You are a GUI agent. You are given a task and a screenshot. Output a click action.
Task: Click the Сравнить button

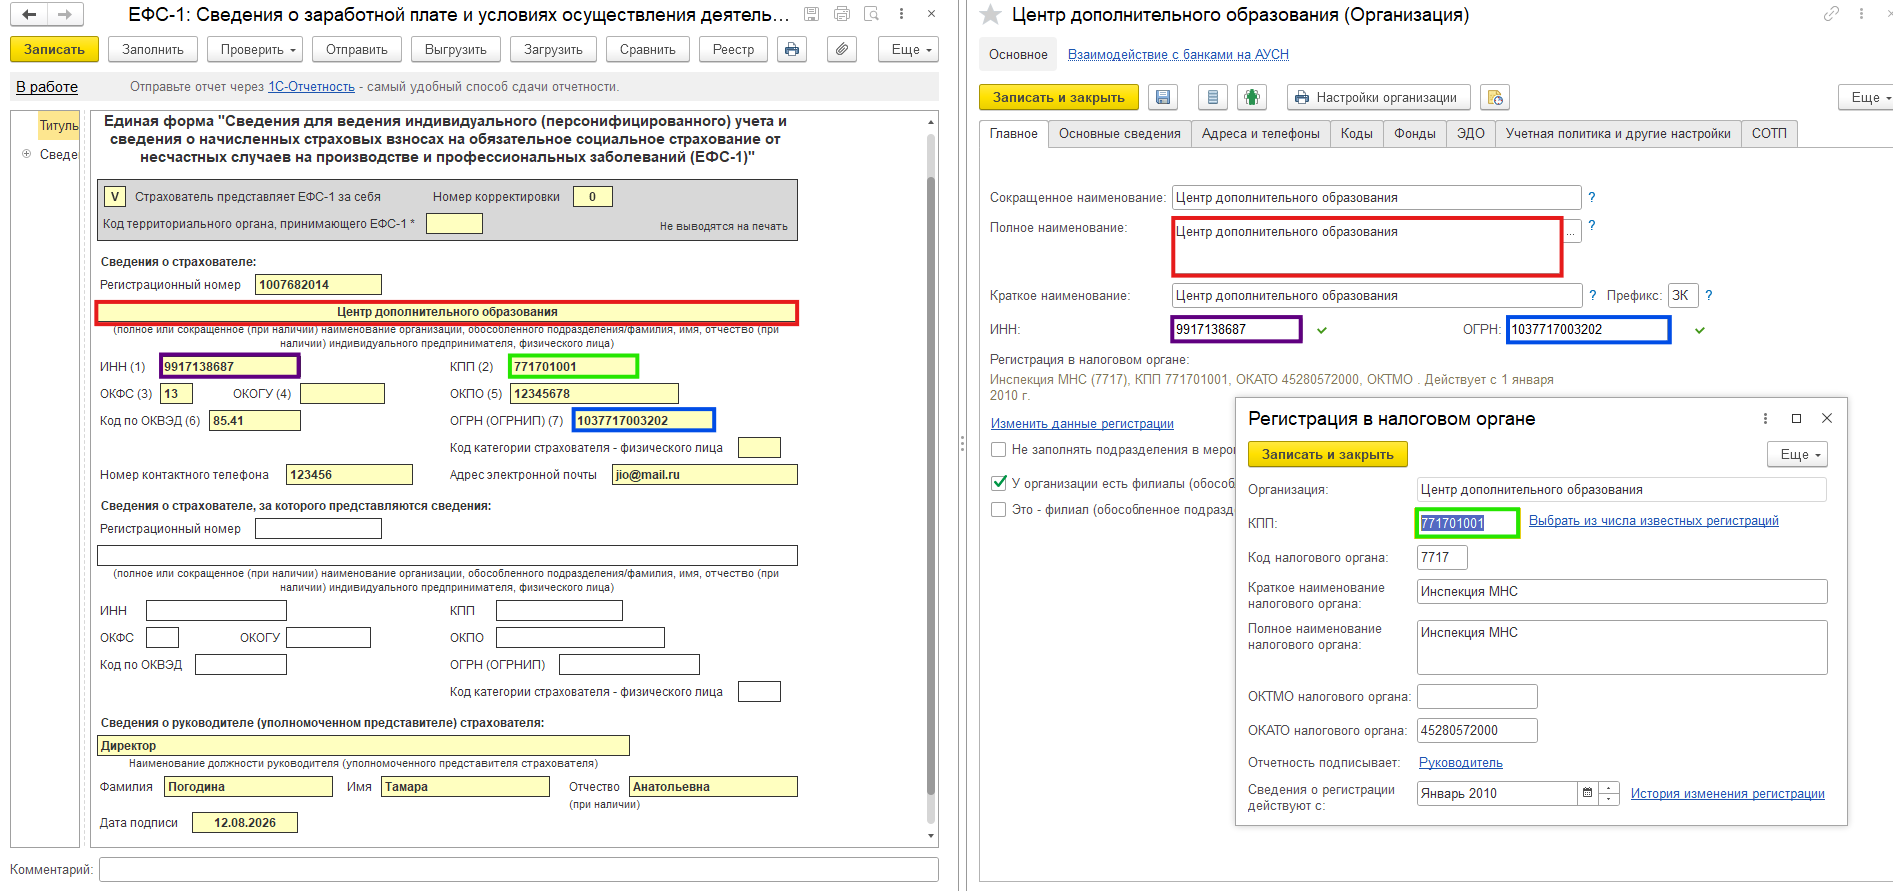tap(648, 49)
